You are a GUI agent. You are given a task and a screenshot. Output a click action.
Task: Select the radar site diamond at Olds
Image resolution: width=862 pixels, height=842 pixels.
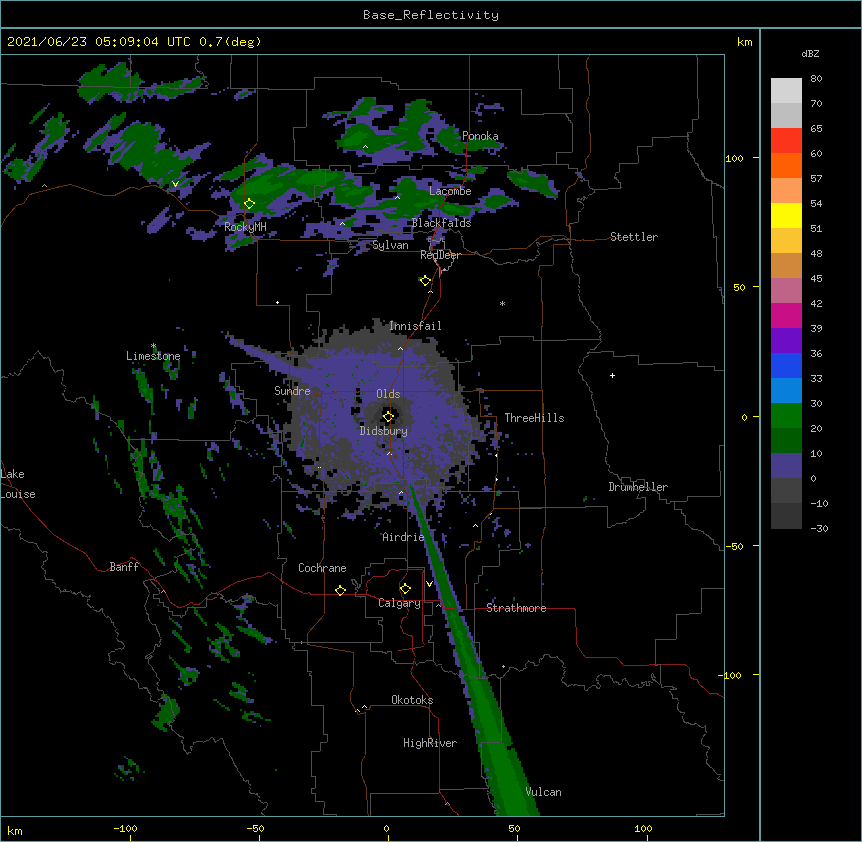(x=389, y=416)
